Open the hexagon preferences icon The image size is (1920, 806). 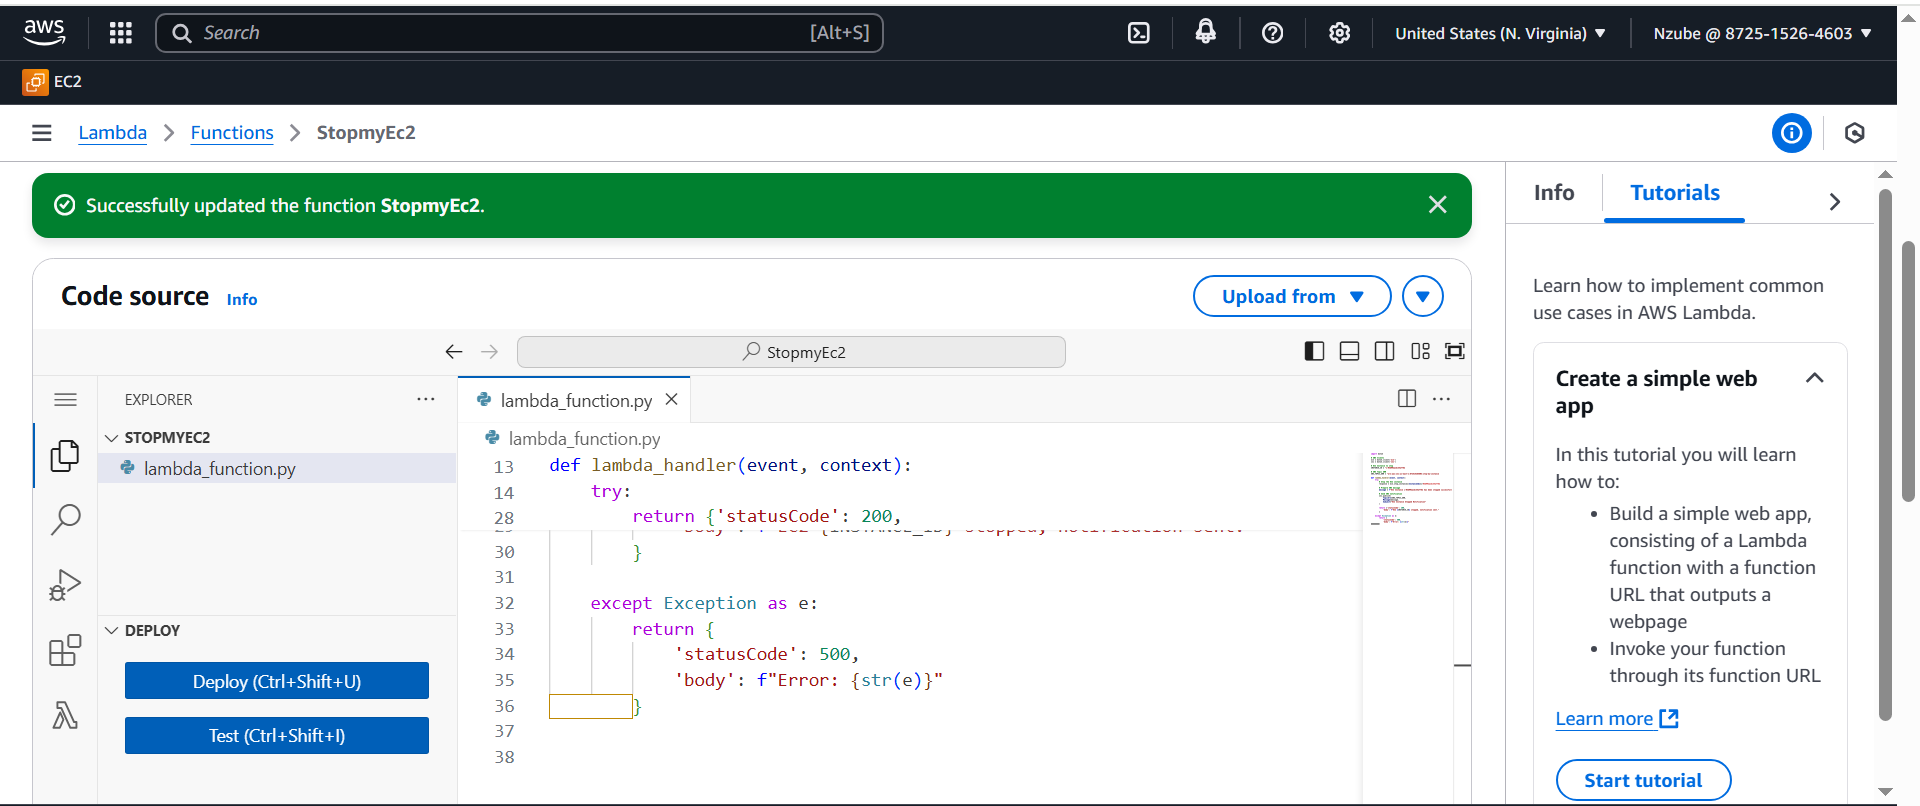click(x=1855, y=133)
